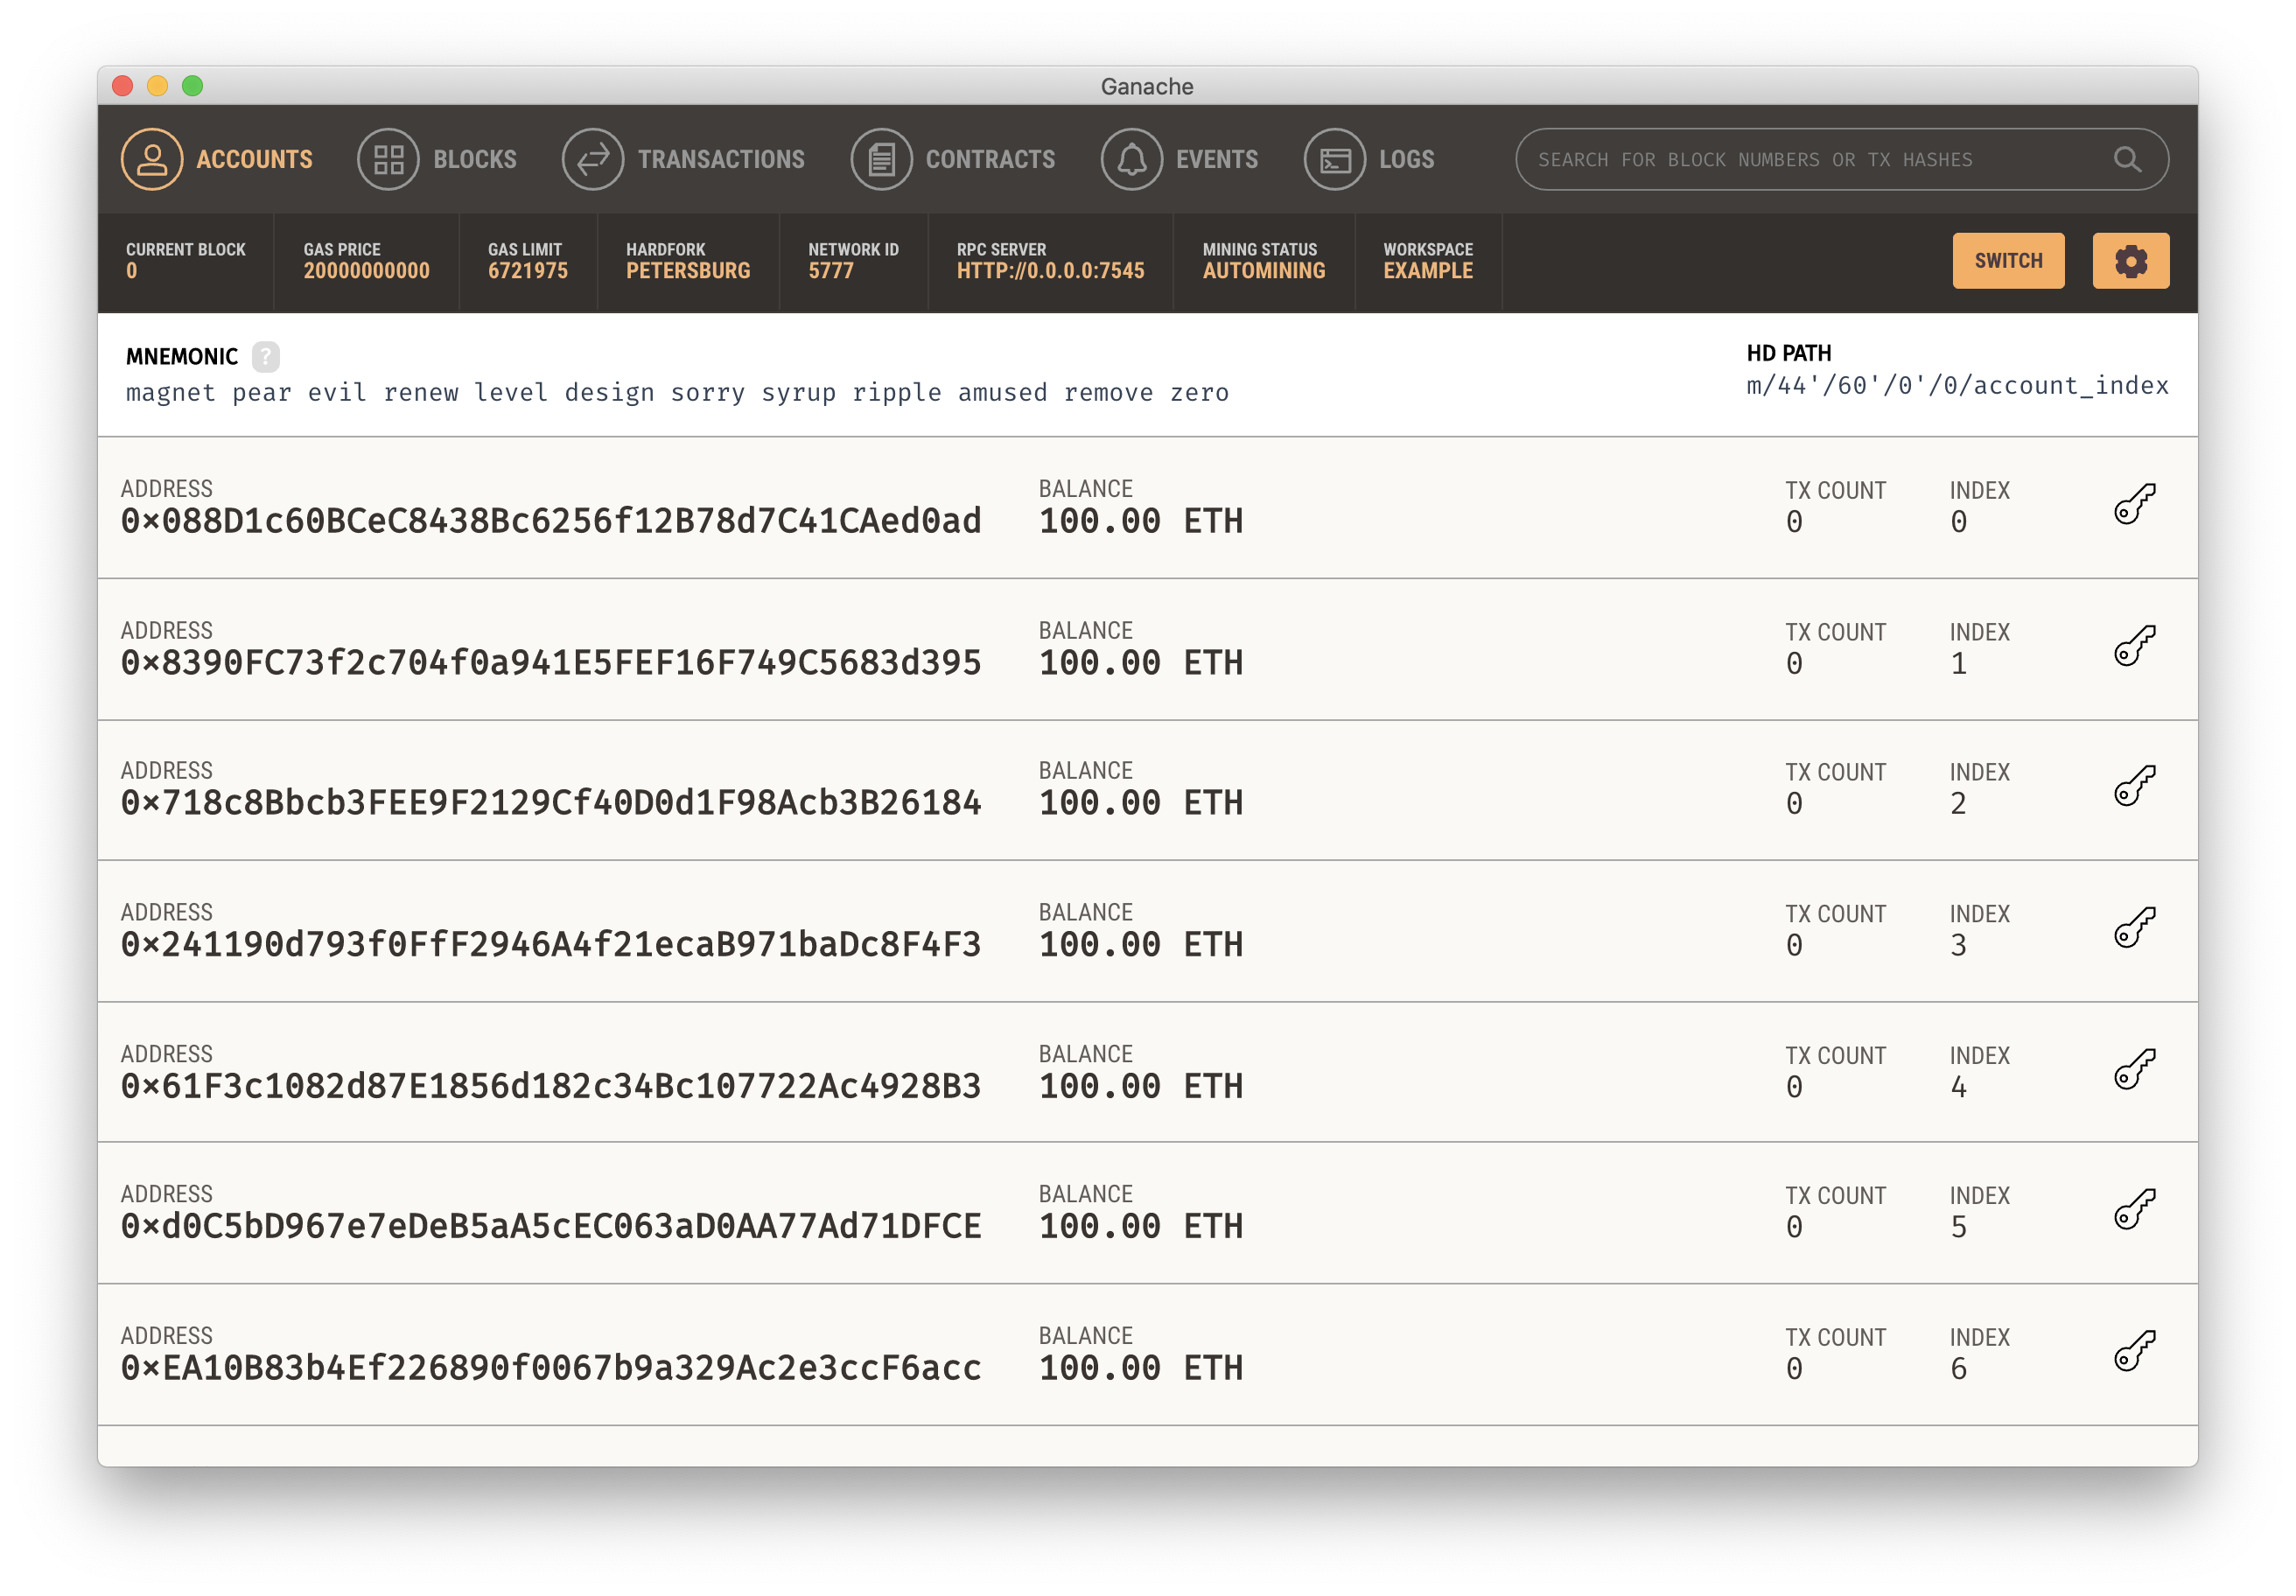
Task: Click the mnemonic phrase text
Action: click(x=677, y=393)
